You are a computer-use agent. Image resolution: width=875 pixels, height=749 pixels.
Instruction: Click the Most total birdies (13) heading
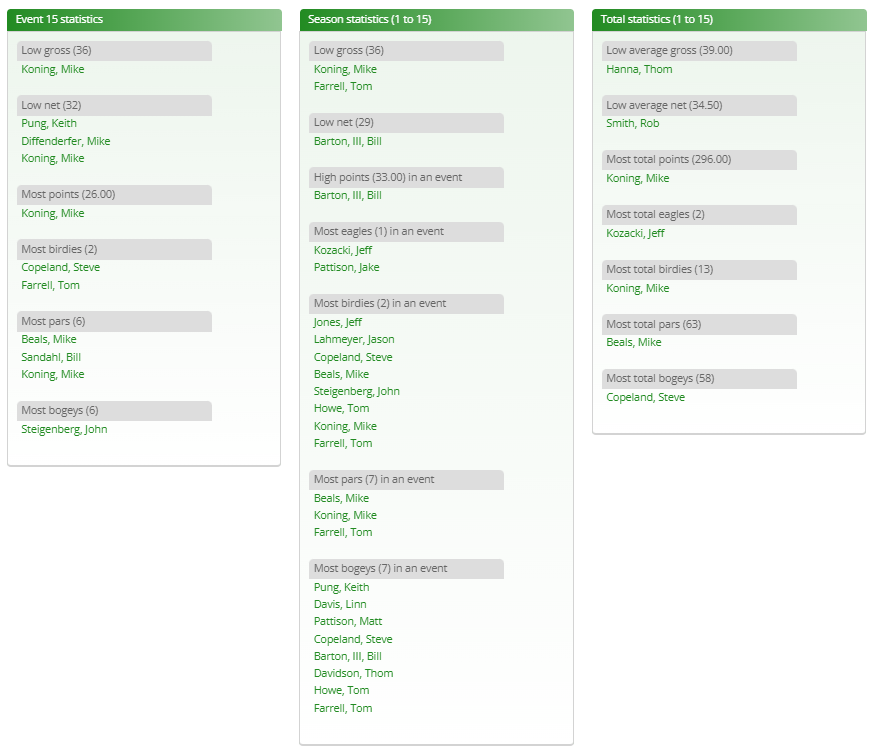coord(699,270)
